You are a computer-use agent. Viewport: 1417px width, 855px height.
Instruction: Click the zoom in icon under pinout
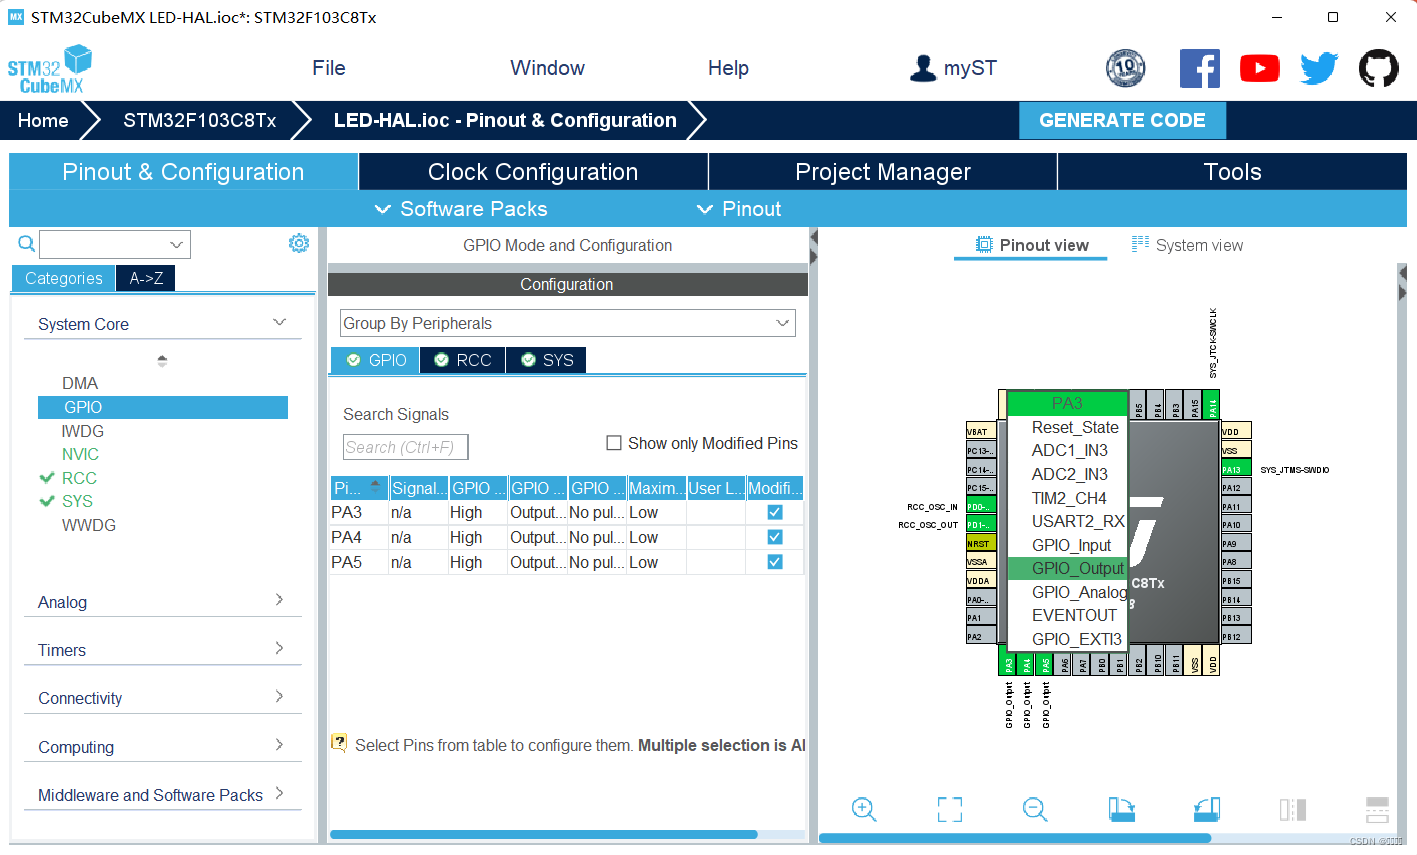point(864,809)
